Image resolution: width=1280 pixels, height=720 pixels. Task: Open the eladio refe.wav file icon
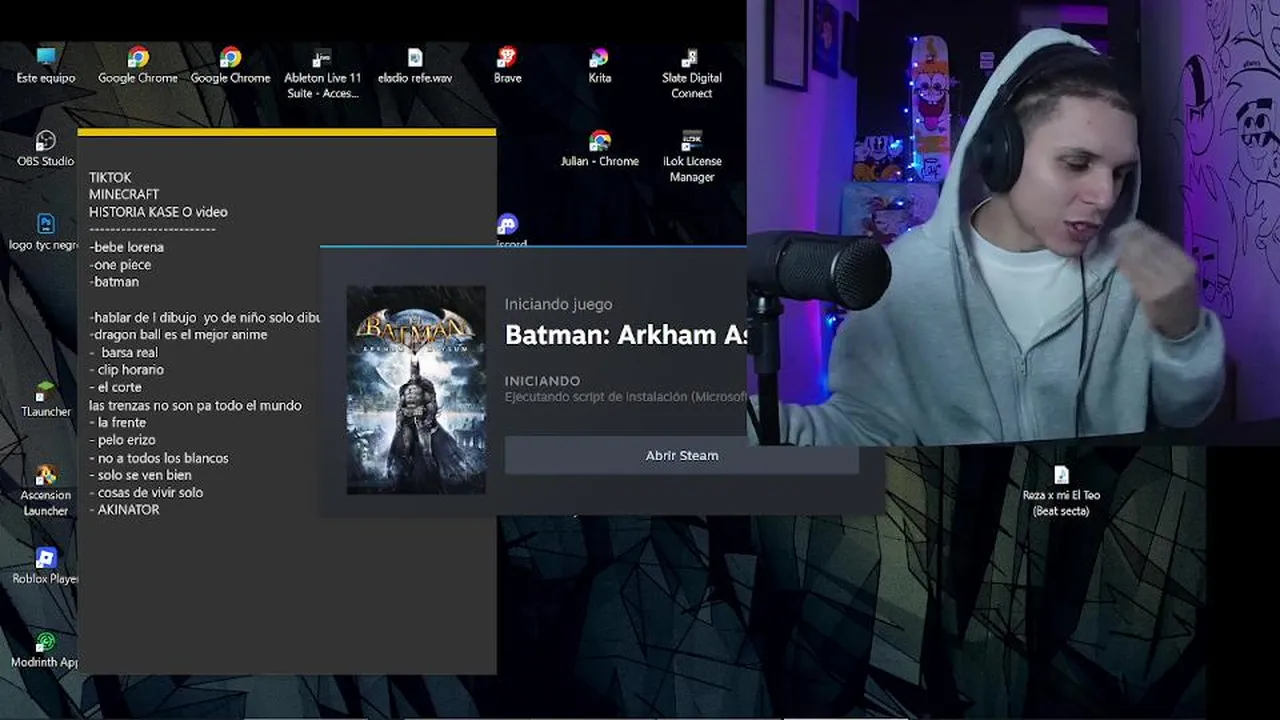pos(415,65)
